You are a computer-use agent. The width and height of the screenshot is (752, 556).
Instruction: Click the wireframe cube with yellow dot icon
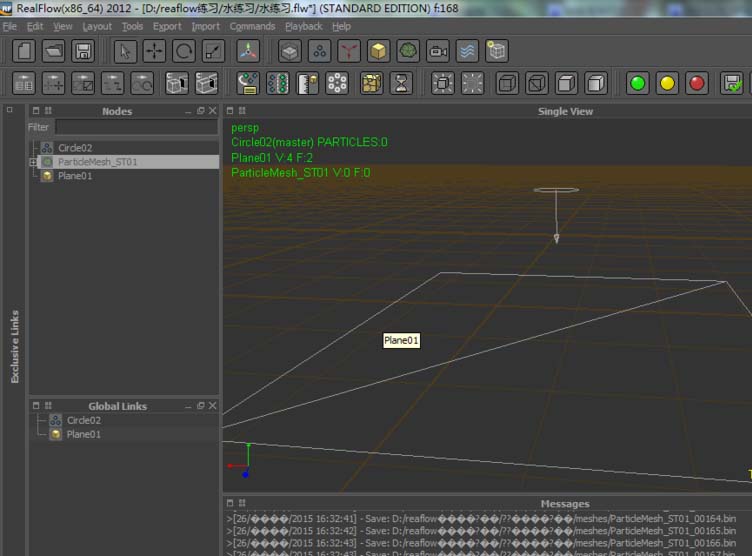[496, 51]
